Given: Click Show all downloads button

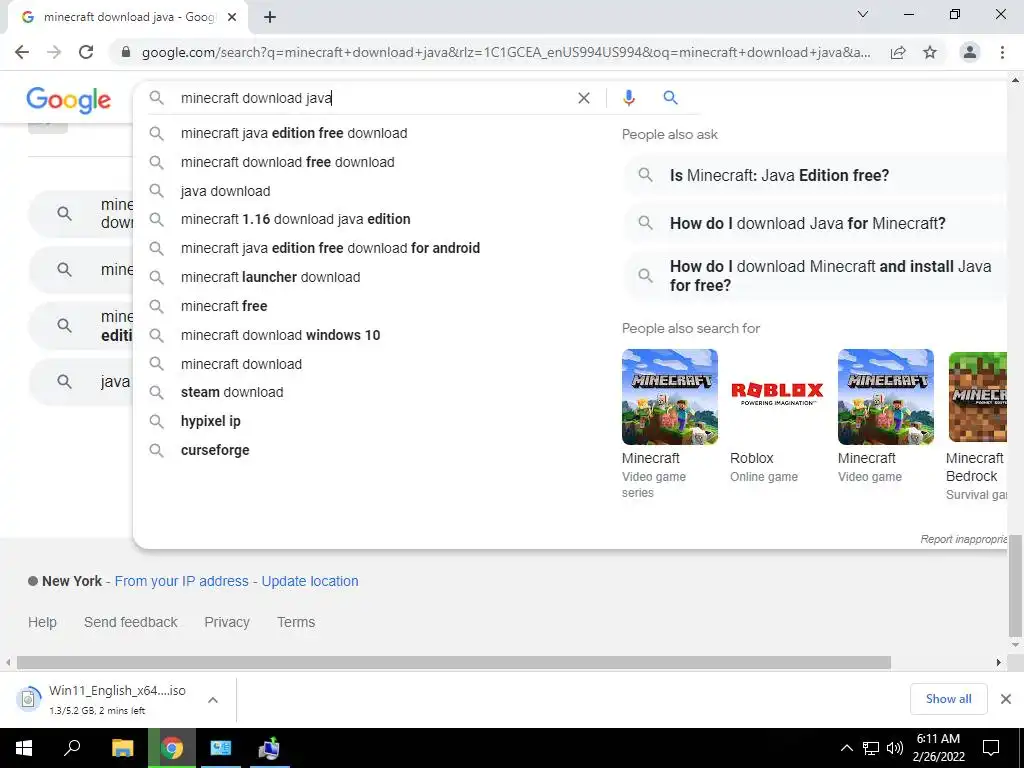Looking at the screenshot, I should (x=948, y=699).
